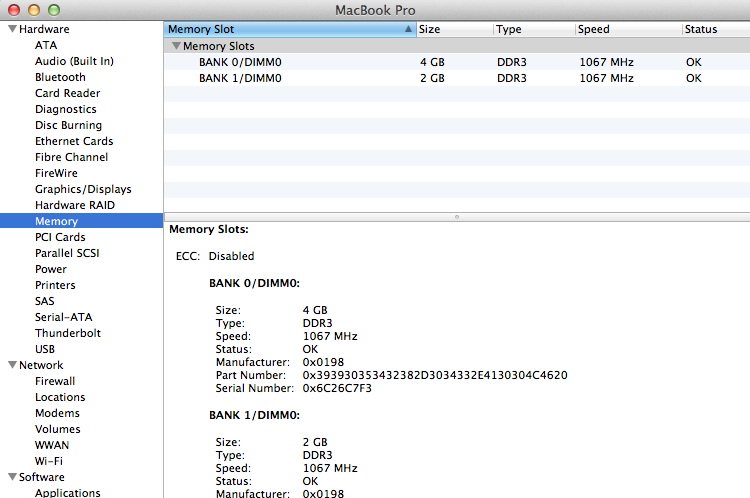Open the Wi-Fi network entry

coord(50,461)
